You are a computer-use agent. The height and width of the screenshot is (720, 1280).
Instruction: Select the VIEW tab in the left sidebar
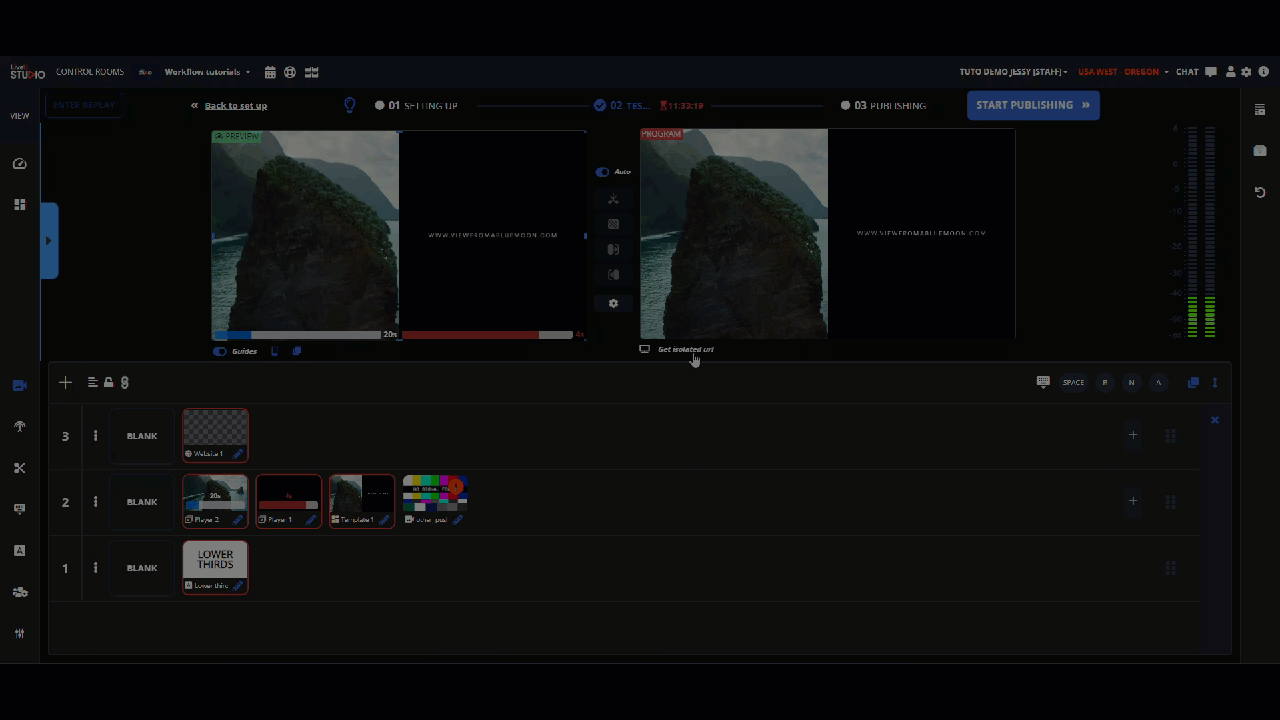[20, 116]
